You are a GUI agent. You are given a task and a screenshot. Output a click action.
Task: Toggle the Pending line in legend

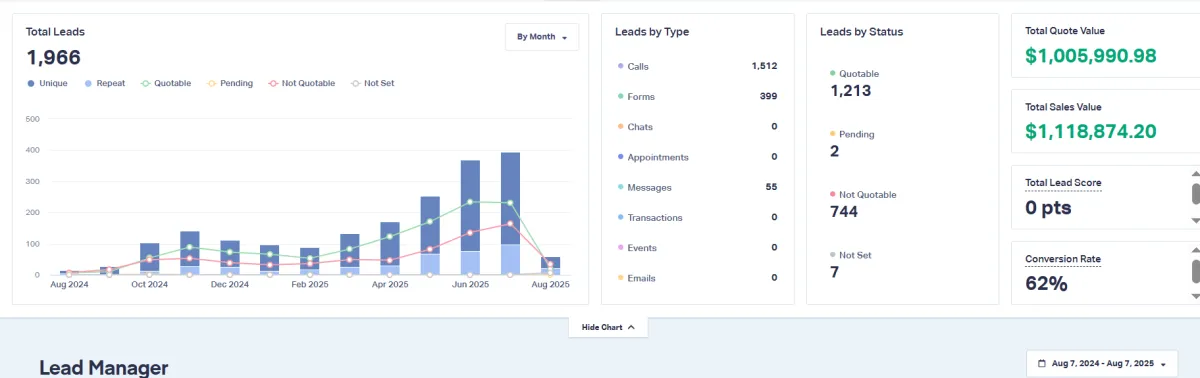(229, 83)
